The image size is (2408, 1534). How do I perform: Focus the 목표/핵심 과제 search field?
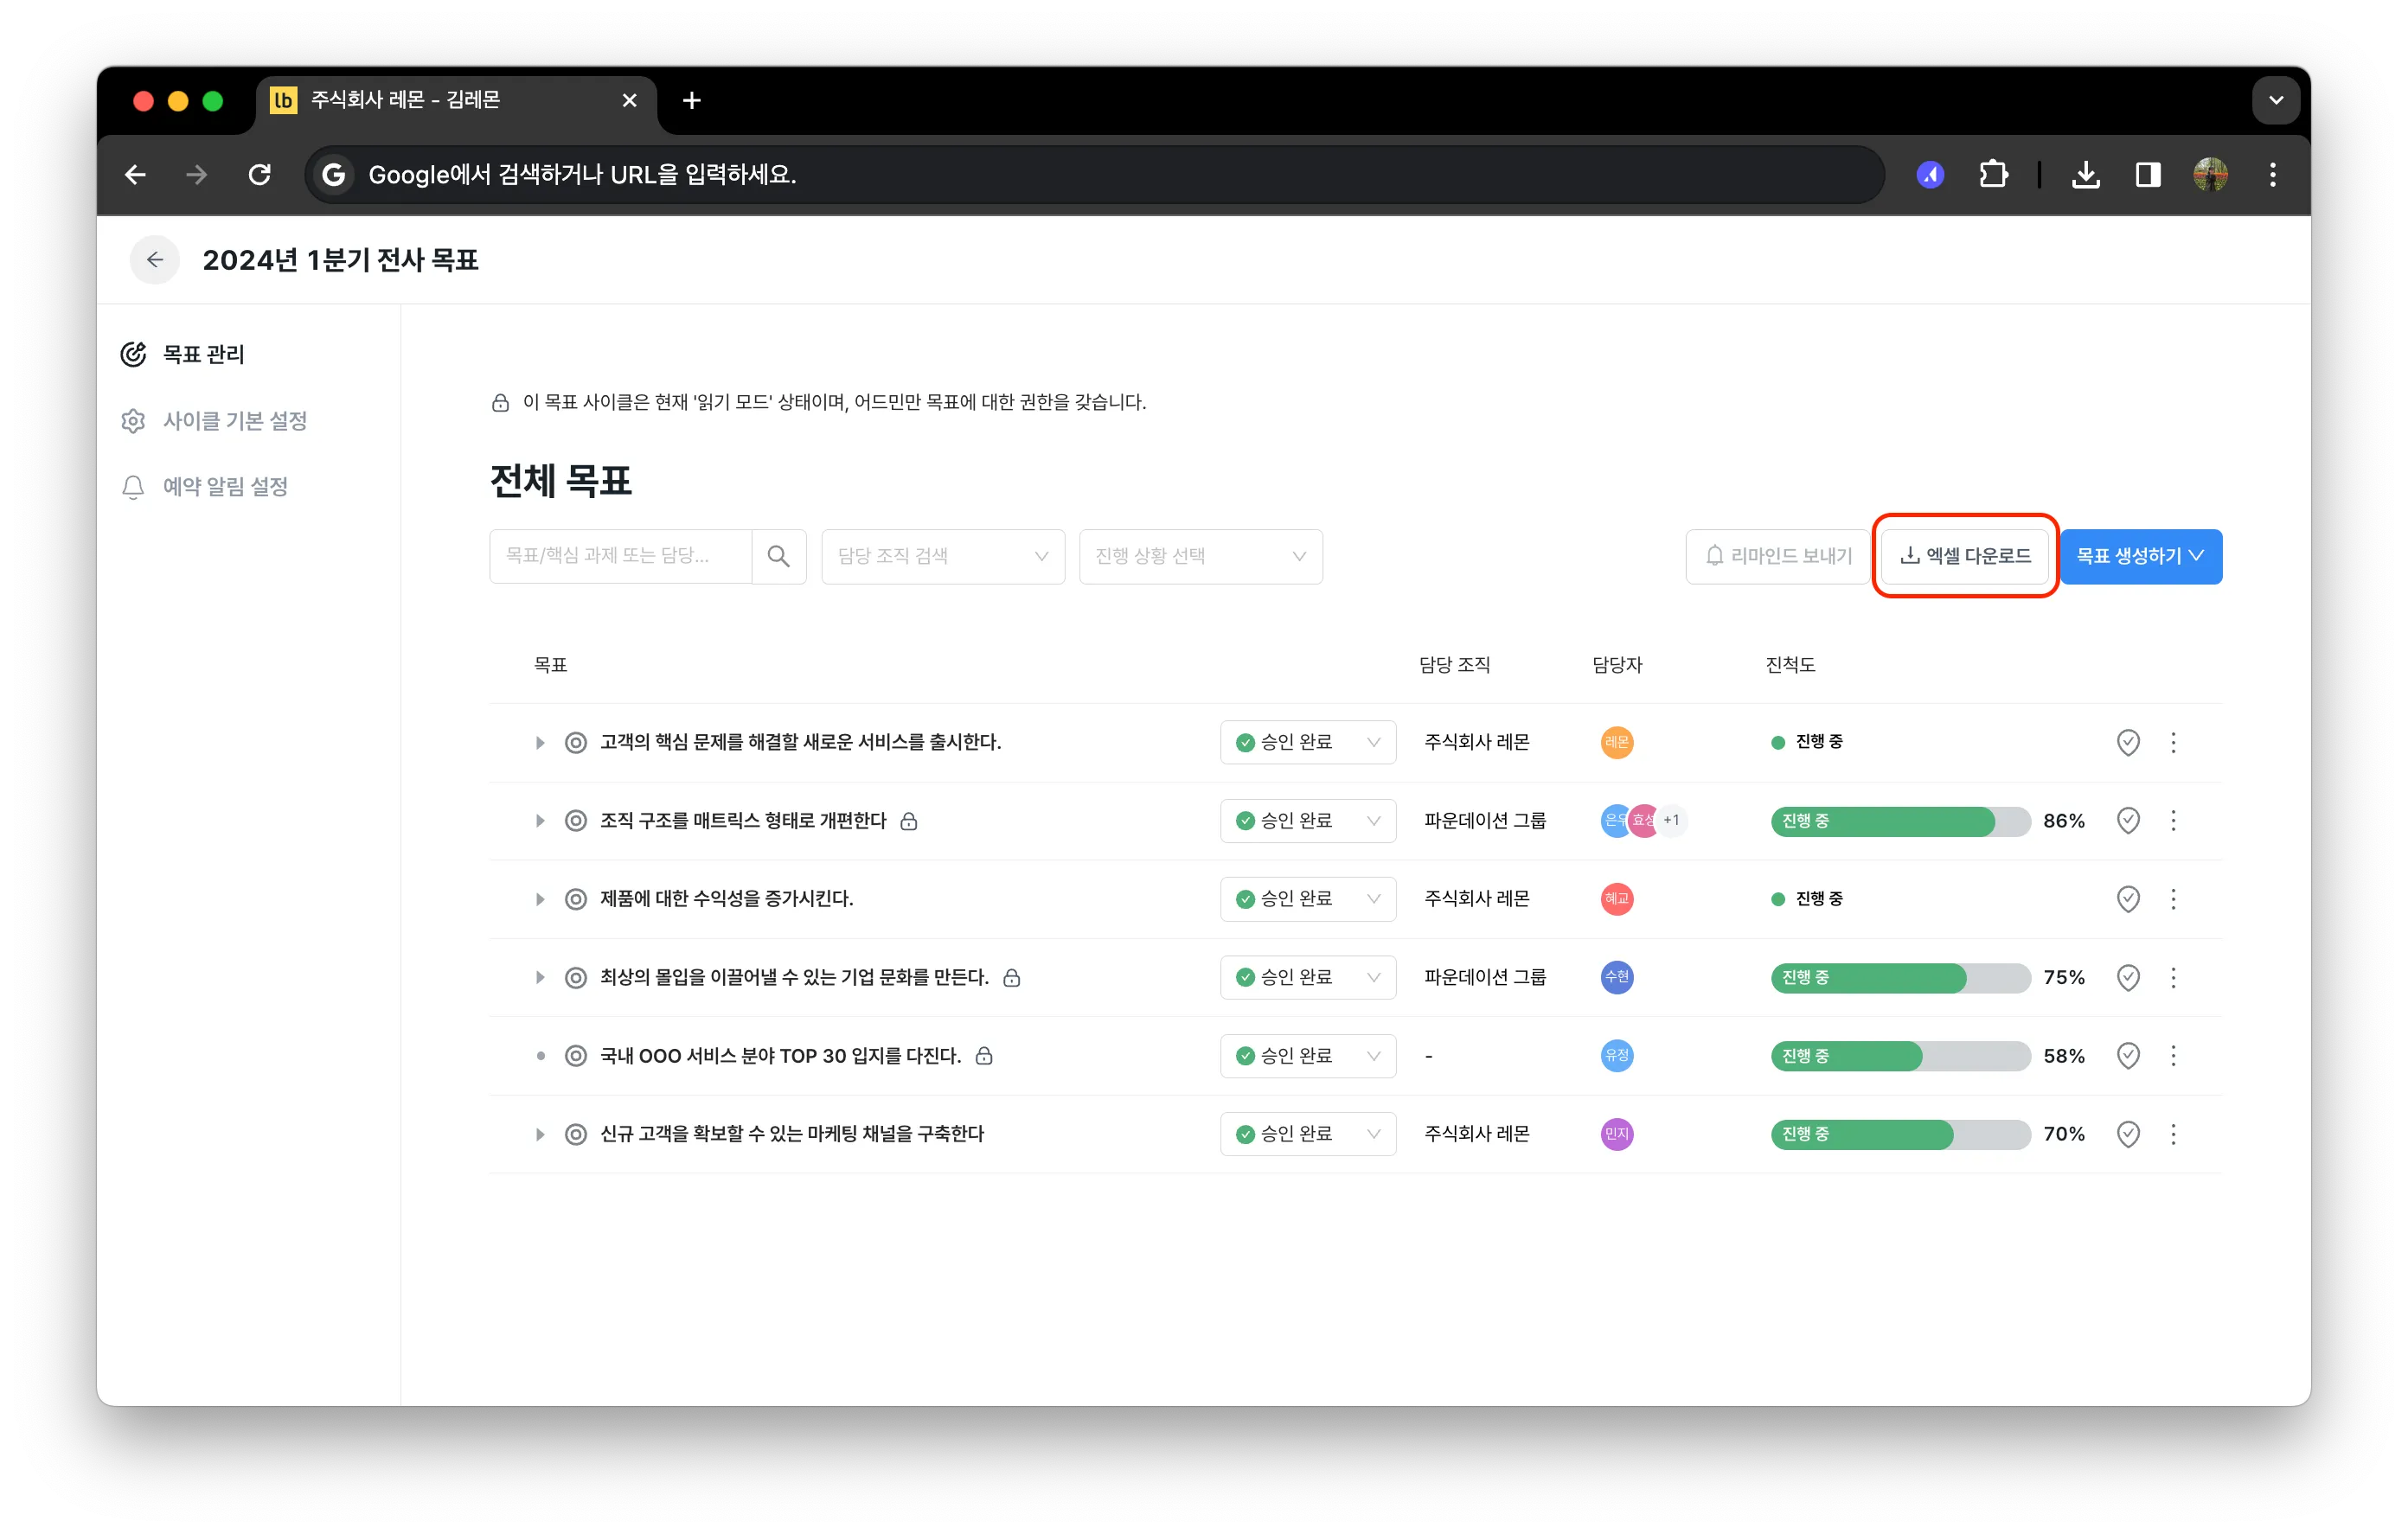tap(621, 556)
